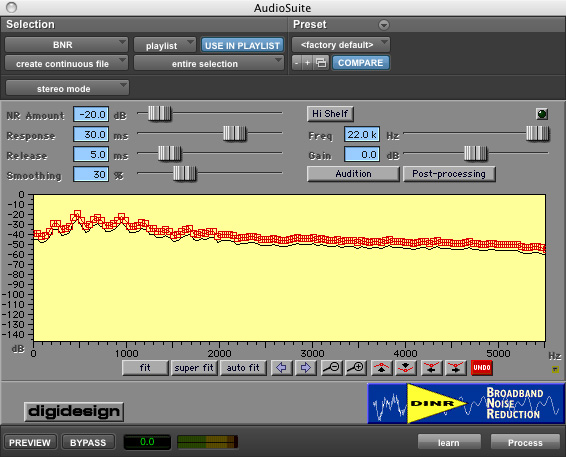Image resolution: width=566 pixels, height=457 pixels.
Task: Click the Process button
Action: pyautogui.click(x=525, y=443)
